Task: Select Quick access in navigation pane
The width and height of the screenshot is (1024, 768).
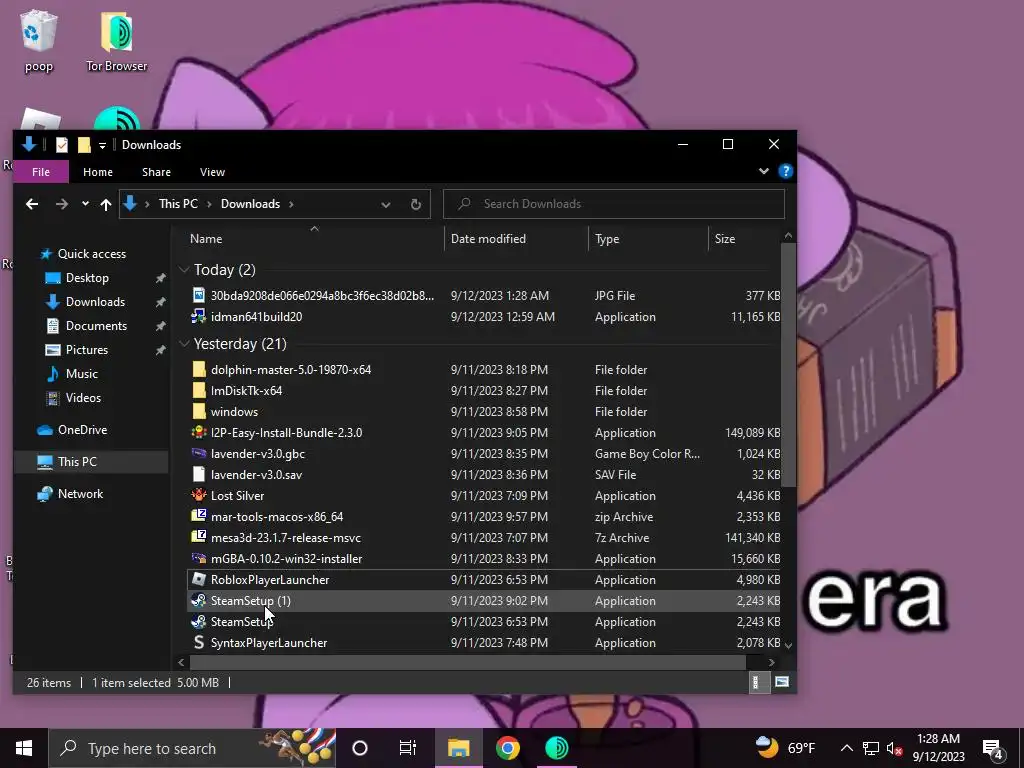Action: [91, 254]
